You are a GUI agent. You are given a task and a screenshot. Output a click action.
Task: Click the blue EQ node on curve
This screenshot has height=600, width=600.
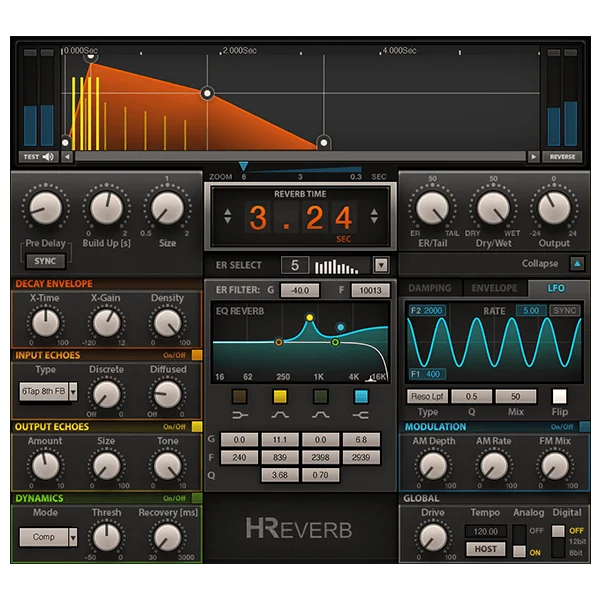(340, 327)
